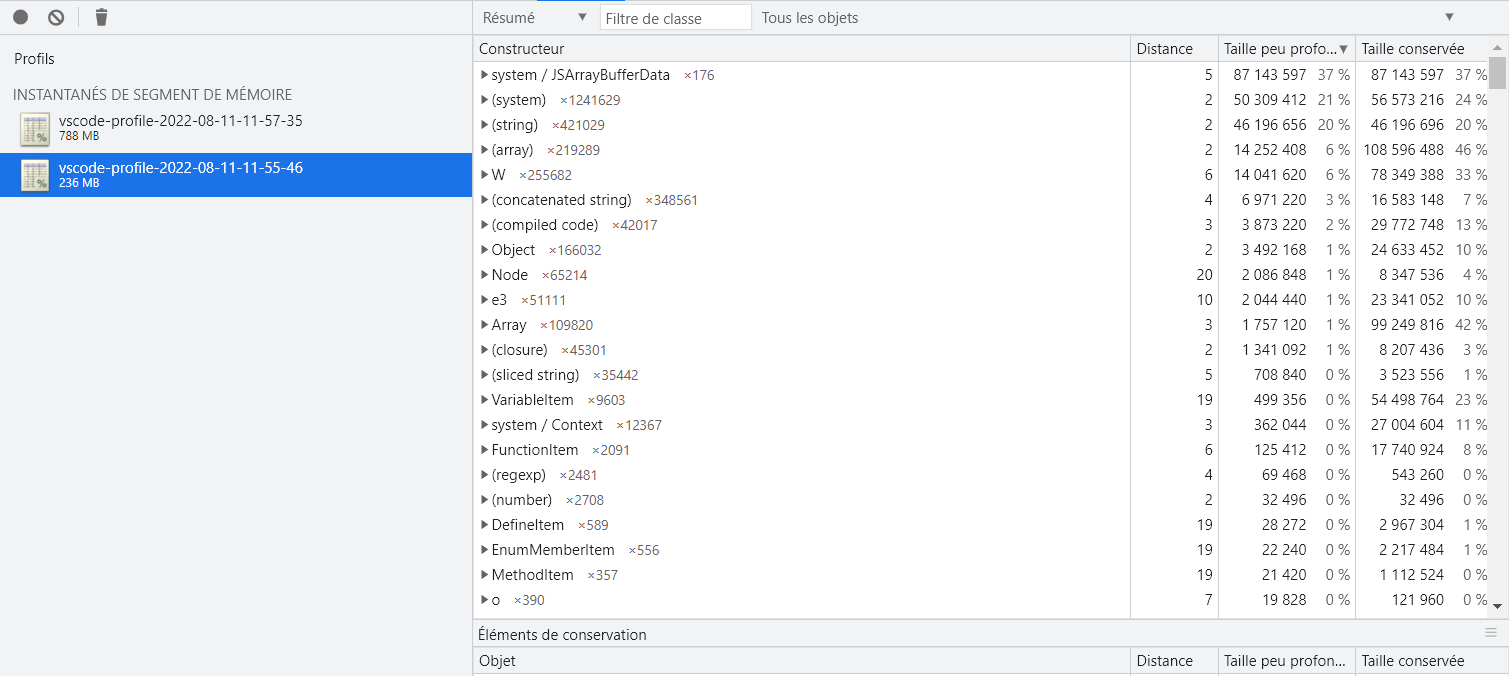Expand the Object constructor row
Screen dimensions: 1509x676
[484, 250]
